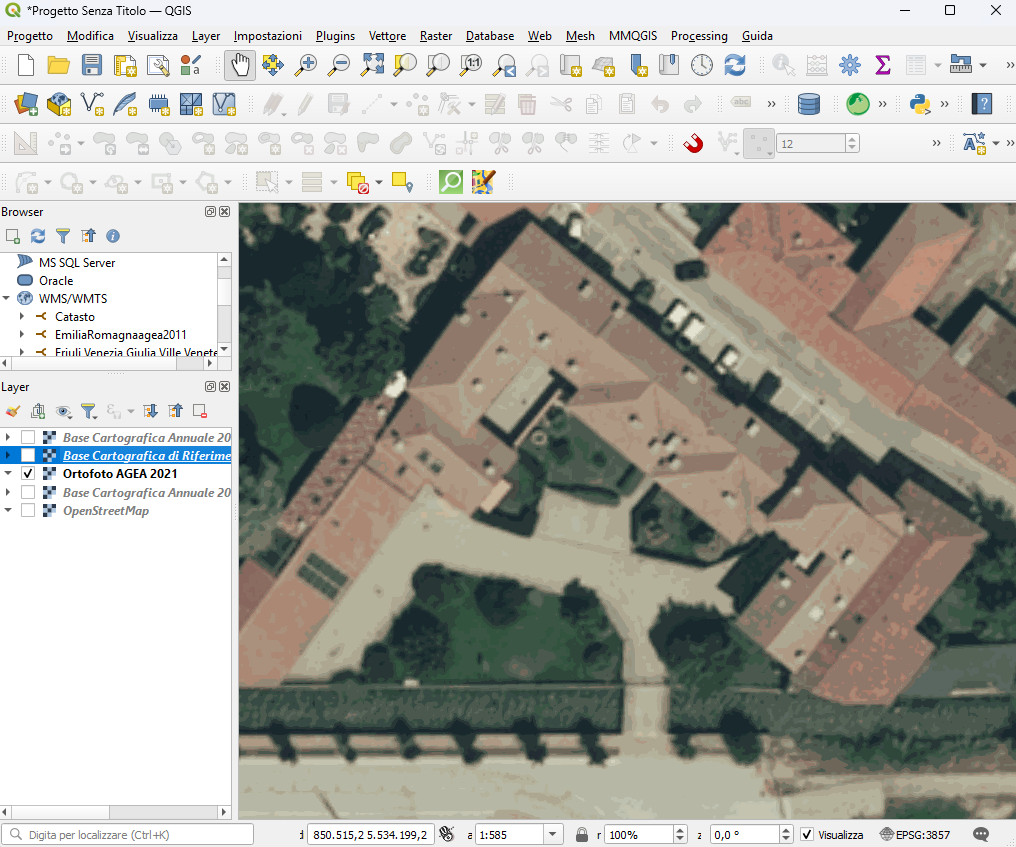Select the Pan Map hand tool
Screen dimensions: 1016x847
point(239,66)
